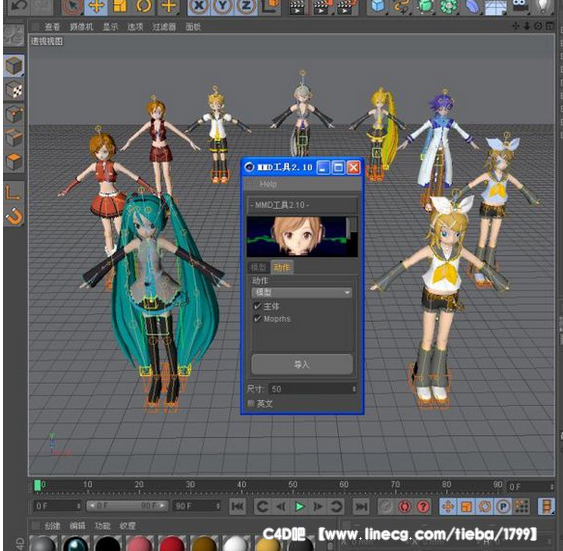This screenshot has height=551, width=563.
Task: Open the 摄像机 camera viewport menu
Action: pos(82,27)
